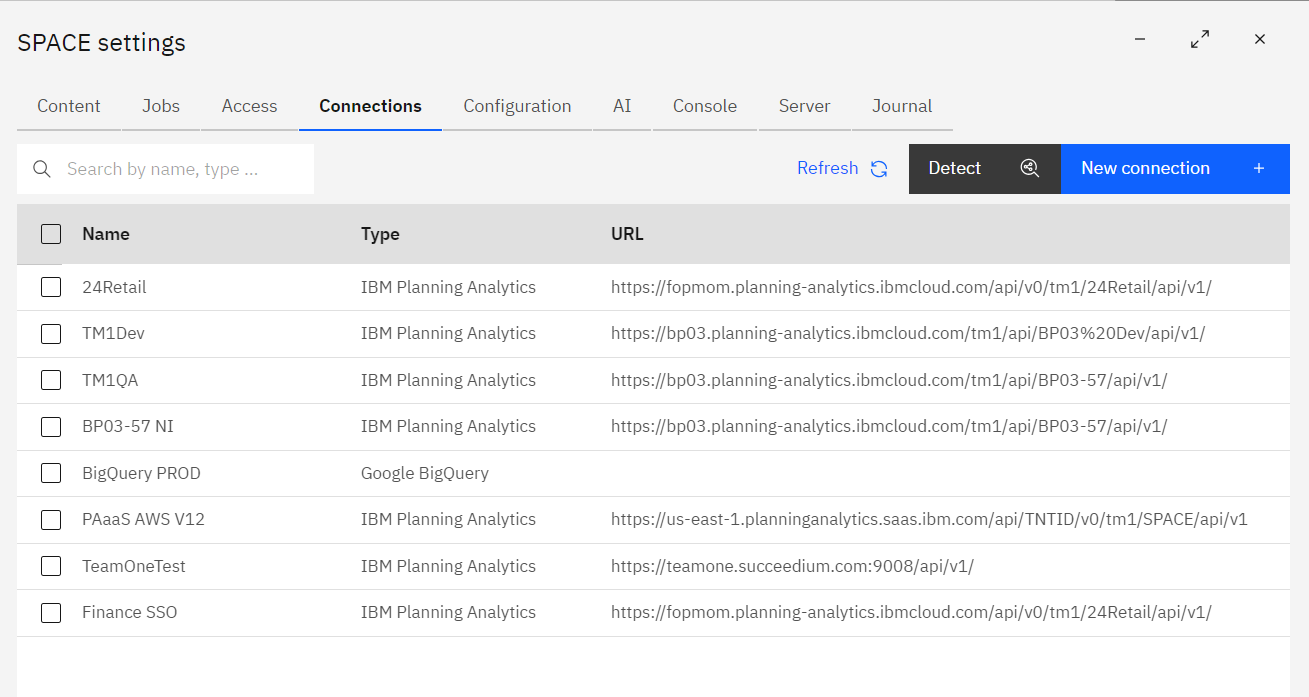Open the TeamOneTest connection name

coord(134,566)
